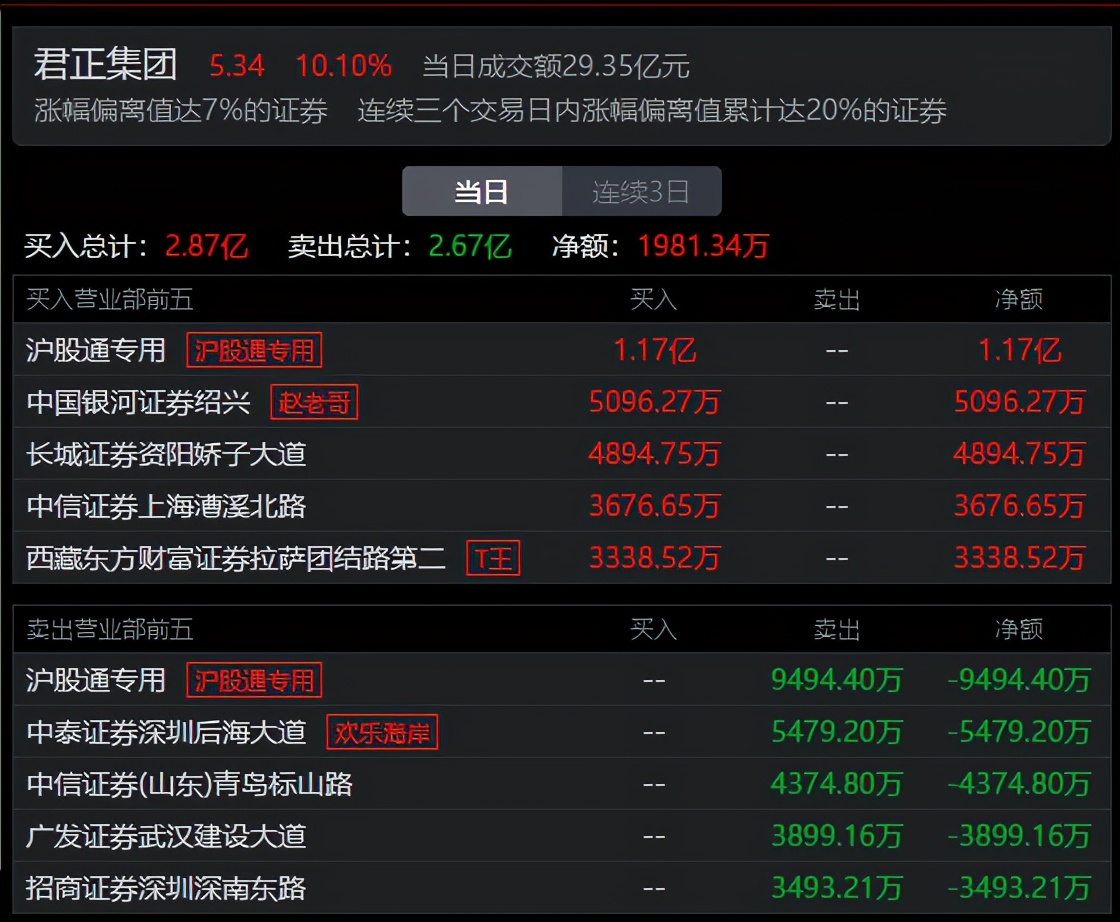Click sell amount 4374.80万
This screenshot has width=1120, height=922.
pyautogui.click(x=837, y=784)
